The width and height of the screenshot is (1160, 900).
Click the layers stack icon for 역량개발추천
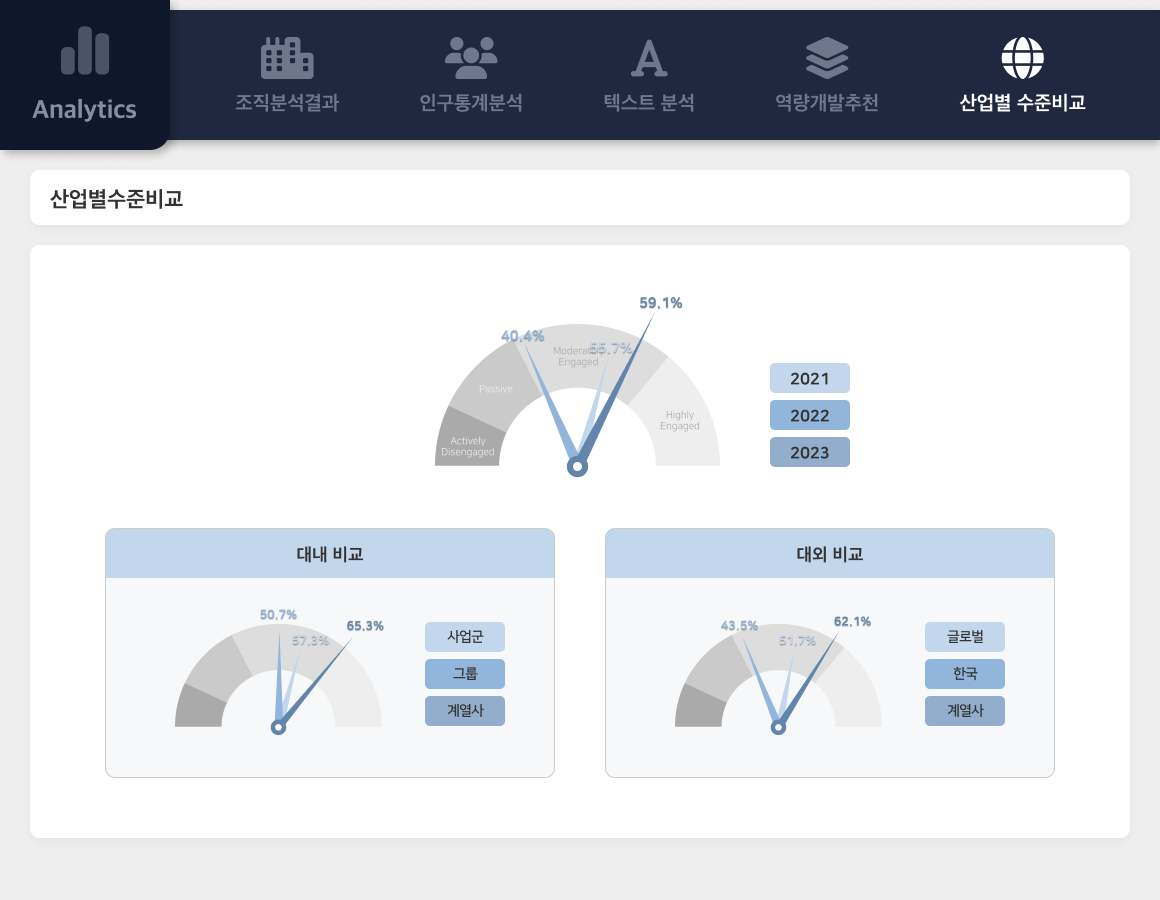pos(827,58)
